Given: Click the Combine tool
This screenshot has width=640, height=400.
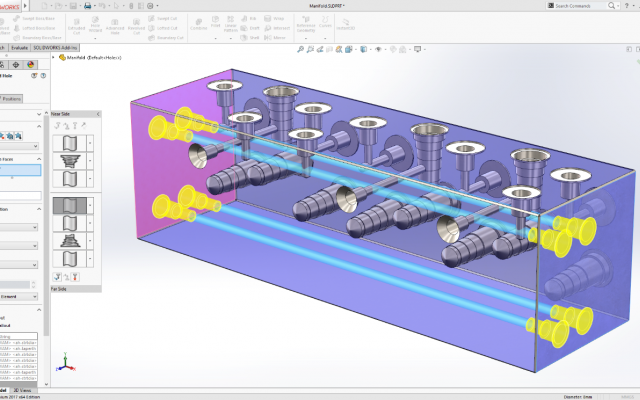Looking at the screenshot, I should click(x=198, y=24).
